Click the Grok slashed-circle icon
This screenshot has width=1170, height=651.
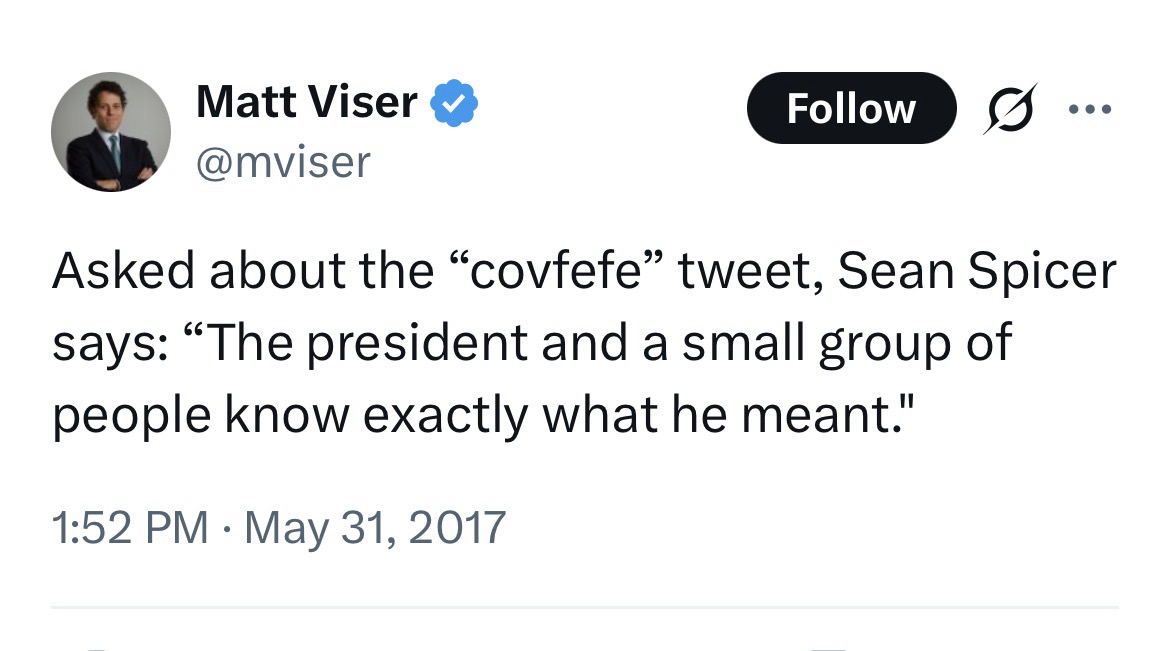(1009, 109)
